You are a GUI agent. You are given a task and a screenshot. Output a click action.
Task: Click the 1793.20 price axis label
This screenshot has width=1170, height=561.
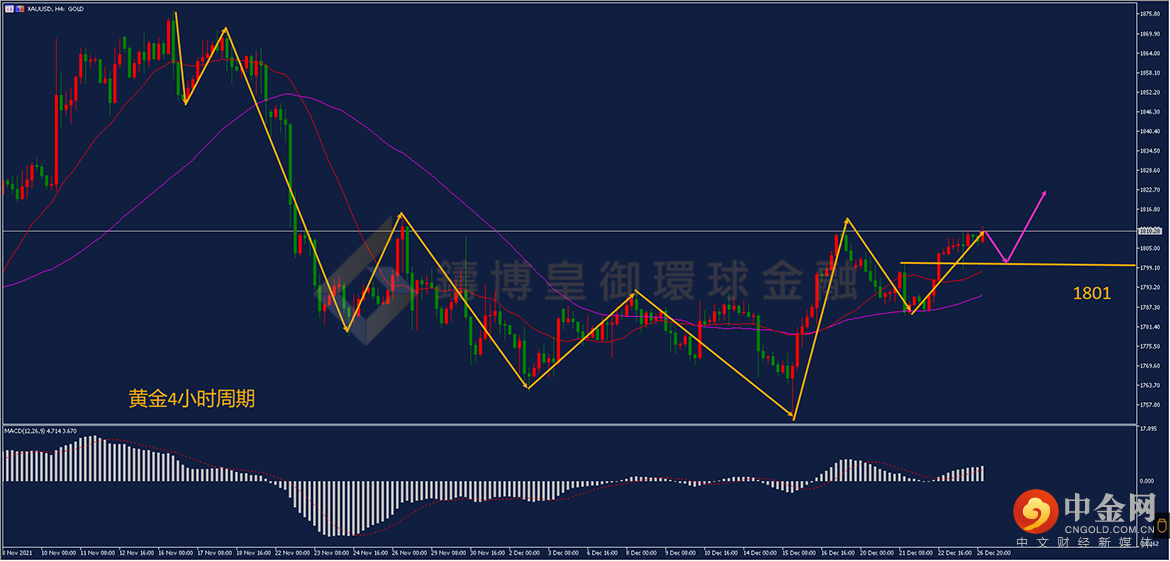pyautogui.click(x=1149, y=287)
